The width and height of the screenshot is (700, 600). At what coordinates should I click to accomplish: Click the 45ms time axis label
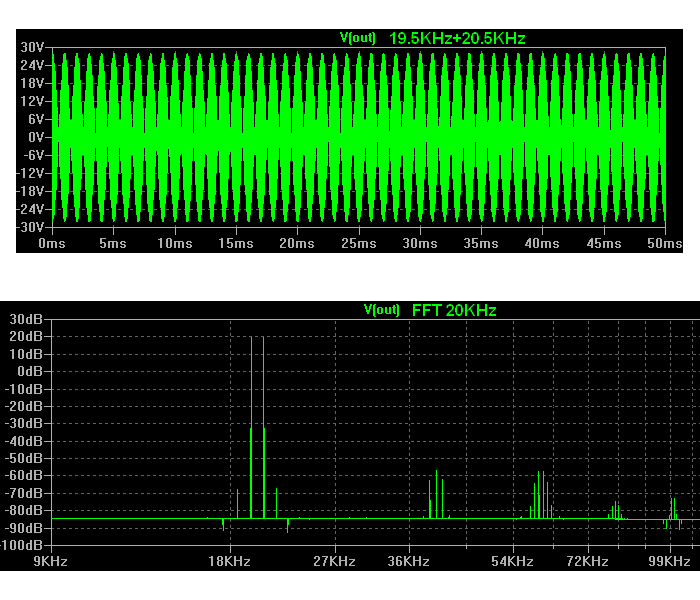604,244
